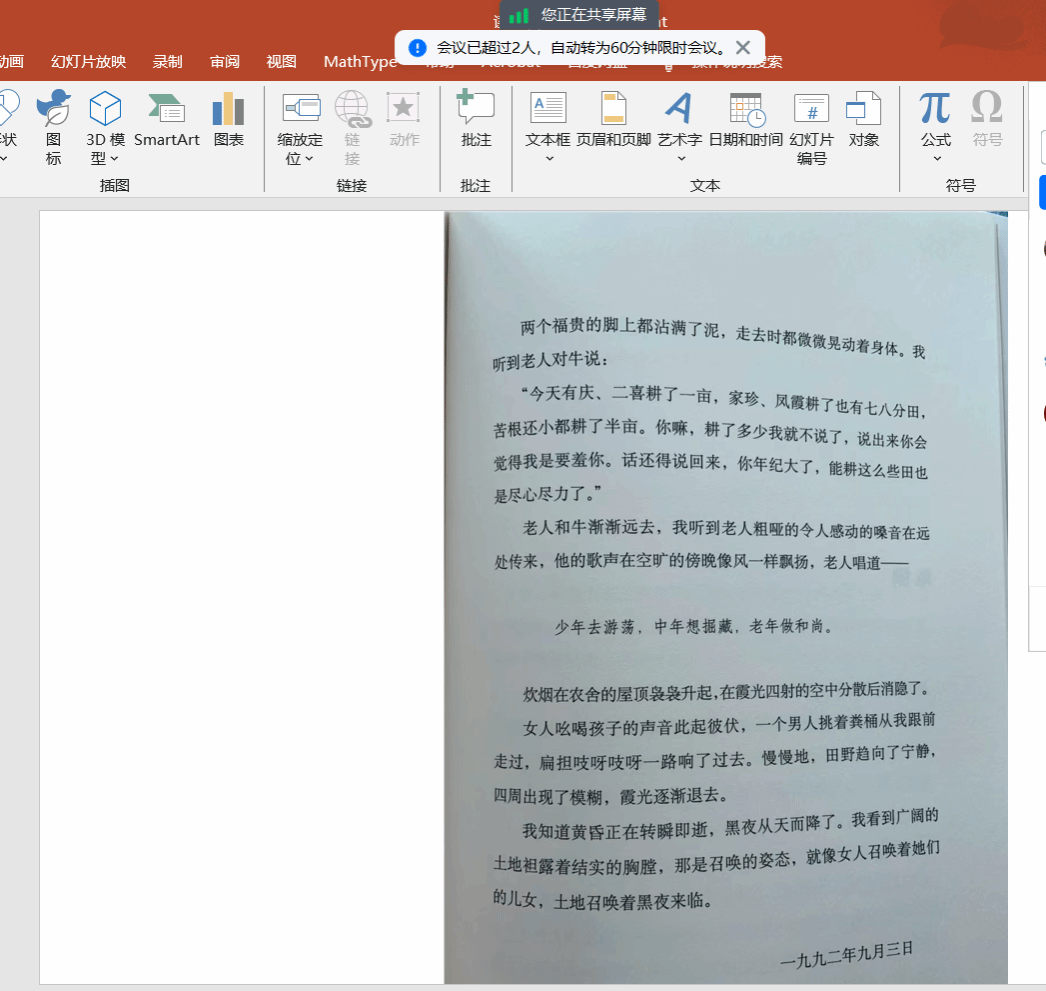Click the 3D 模型 icon
Viewport: 1046px width, 991px height.
[x=104, y=108]
